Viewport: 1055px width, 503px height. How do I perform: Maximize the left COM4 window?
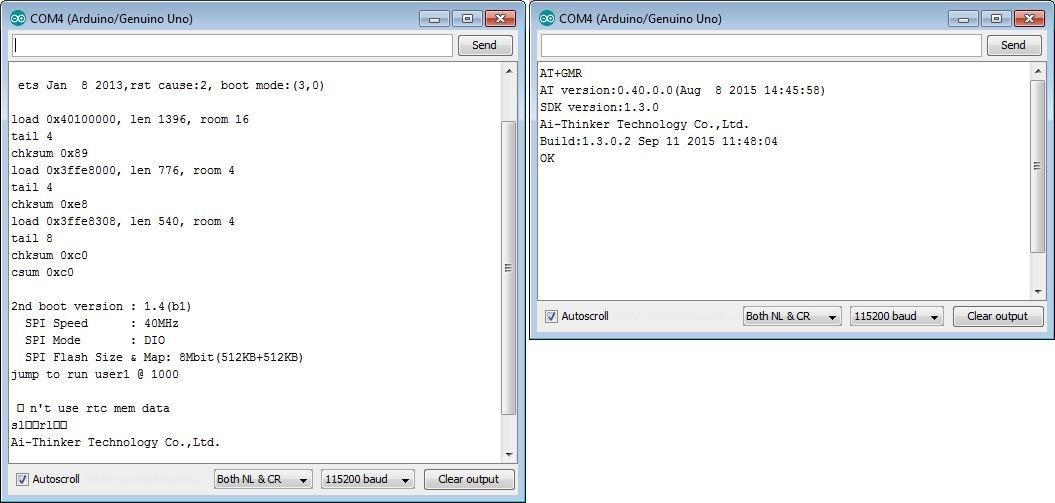[x=468, y=19]
